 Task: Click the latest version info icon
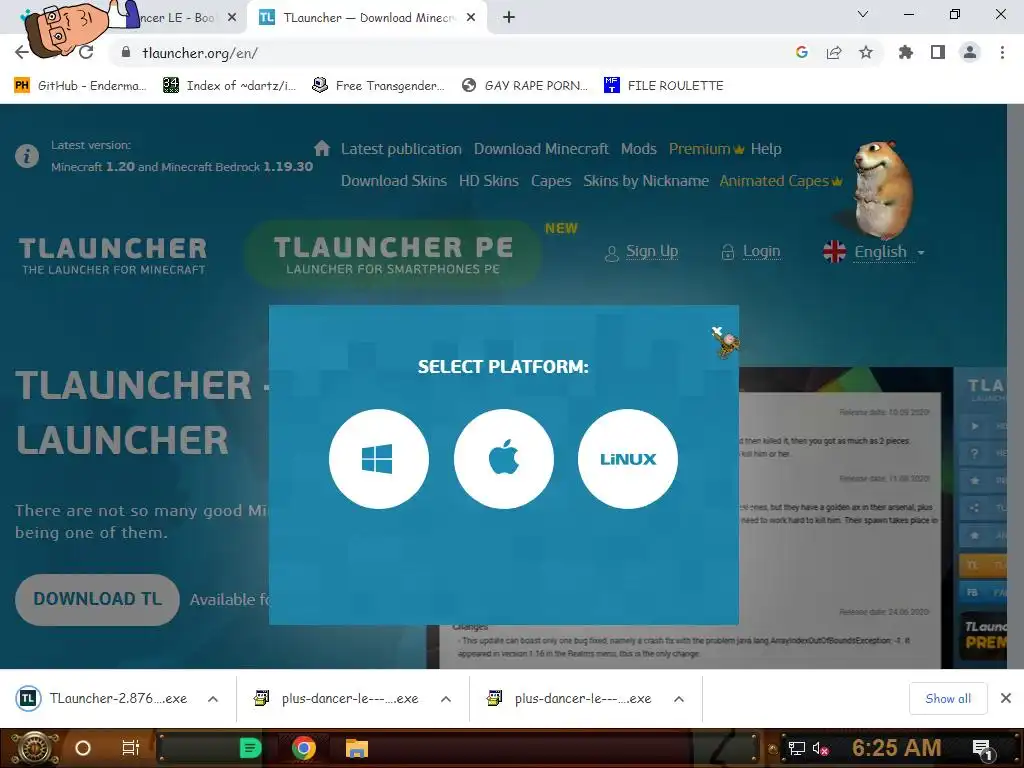[x=27, y=156]
